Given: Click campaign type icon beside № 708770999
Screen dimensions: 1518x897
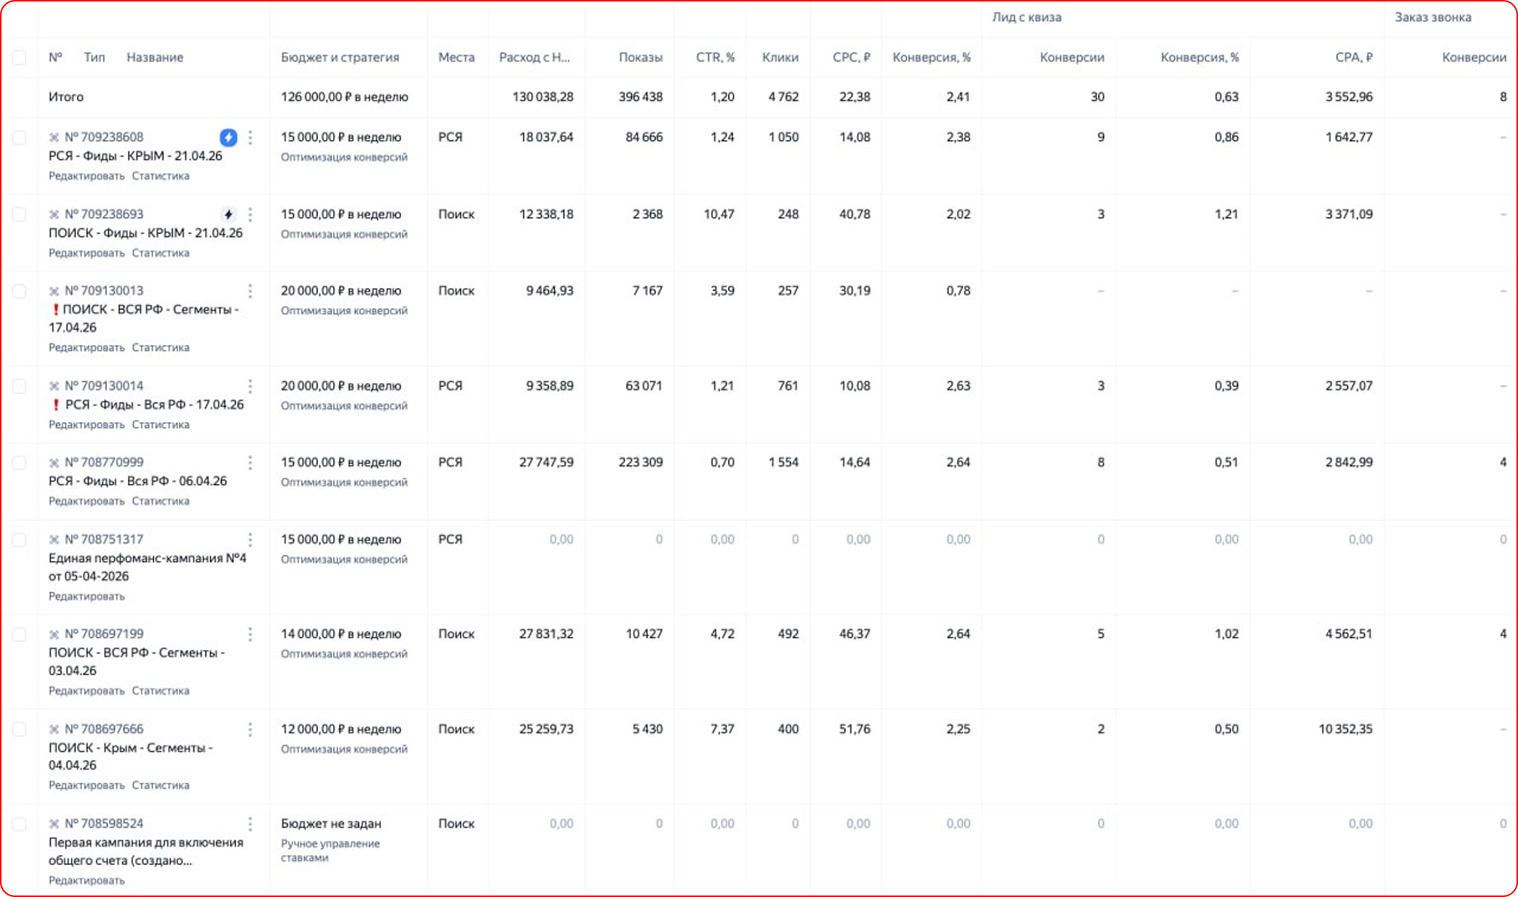Looking at the screenshot, I should 54,463.
